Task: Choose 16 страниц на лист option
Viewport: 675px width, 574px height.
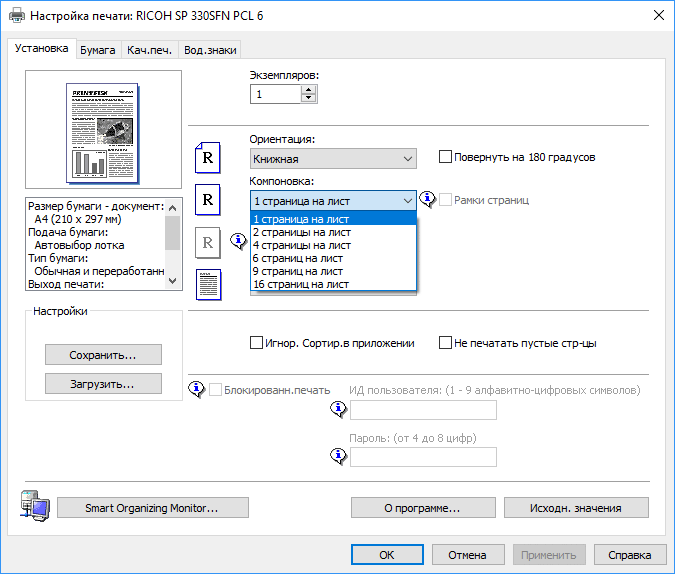Action: [x=302, y=284]
